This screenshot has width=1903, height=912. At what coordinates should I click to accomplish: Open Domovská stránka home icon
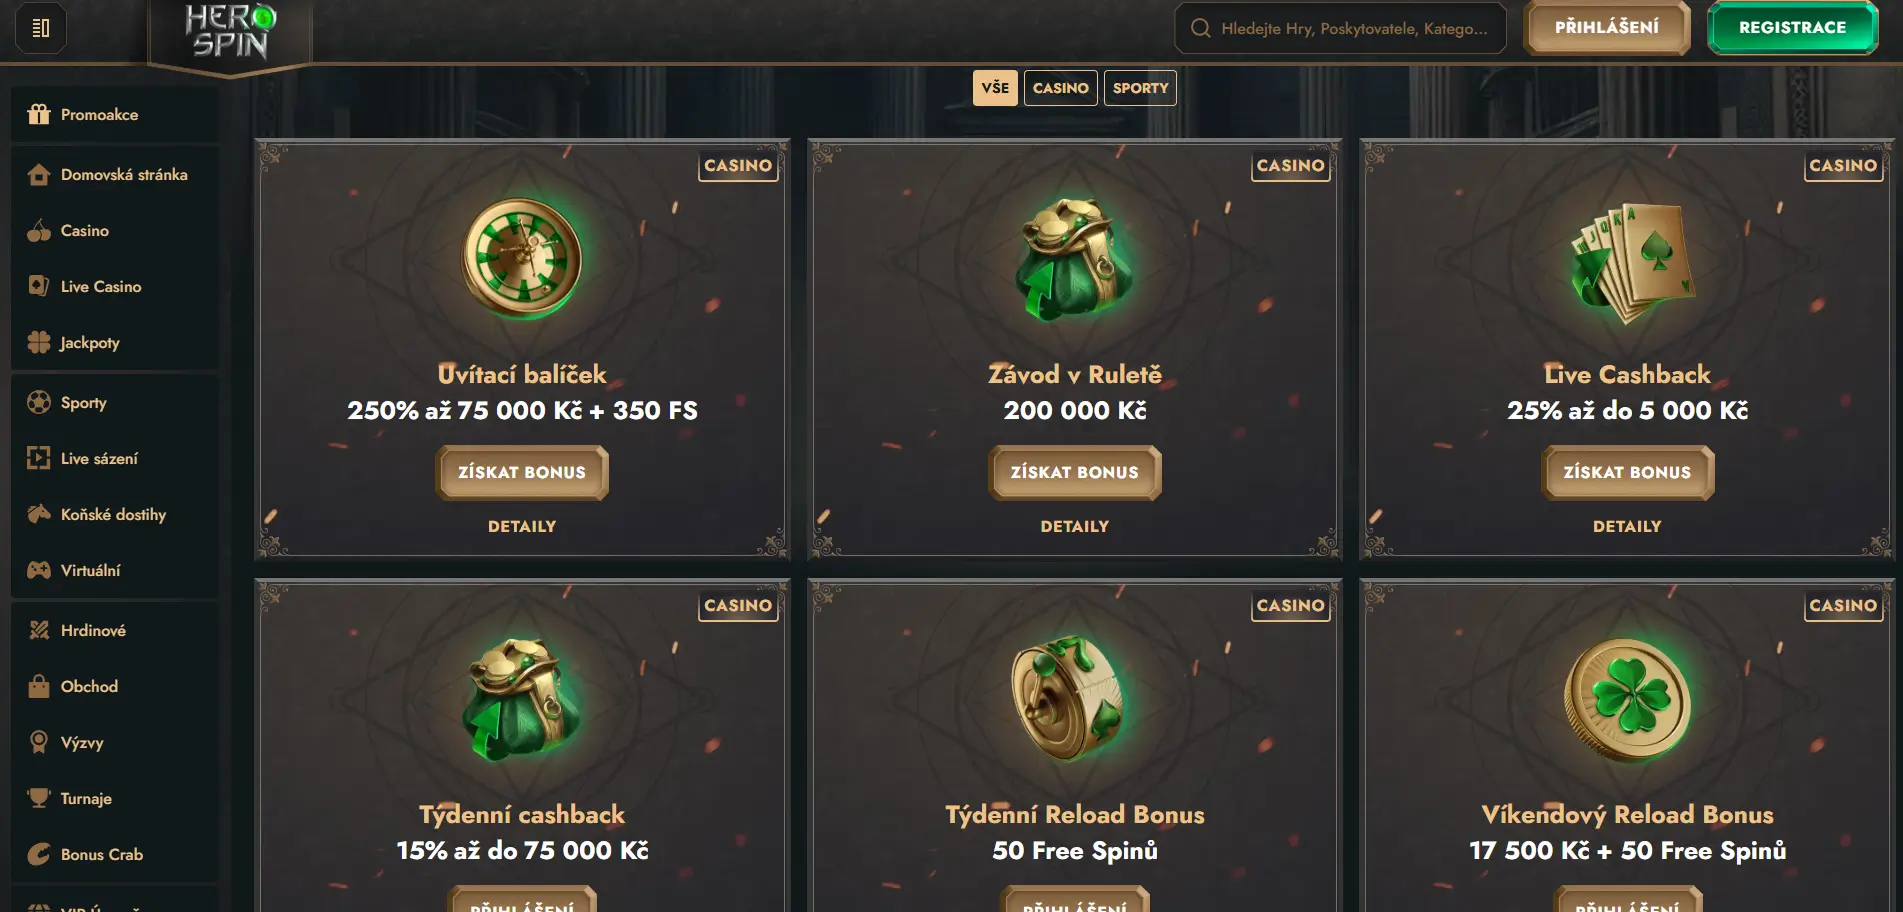pos(39,175)
